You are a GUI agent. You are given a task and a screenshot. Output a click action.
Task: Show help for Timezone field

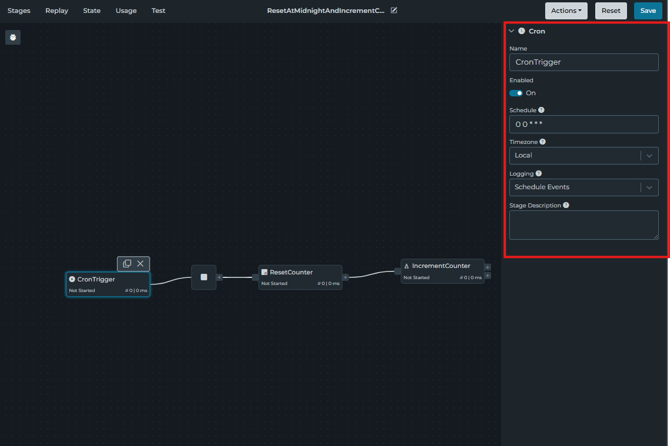pyautogui.click(x=543, y=141)
